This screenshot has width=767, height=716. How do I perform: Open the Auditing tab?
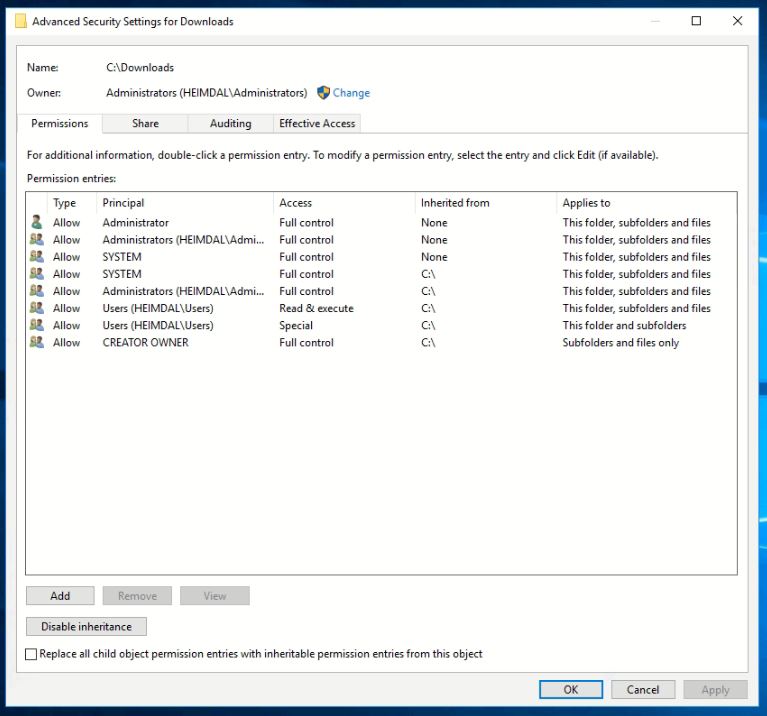(x=230, y=123)
